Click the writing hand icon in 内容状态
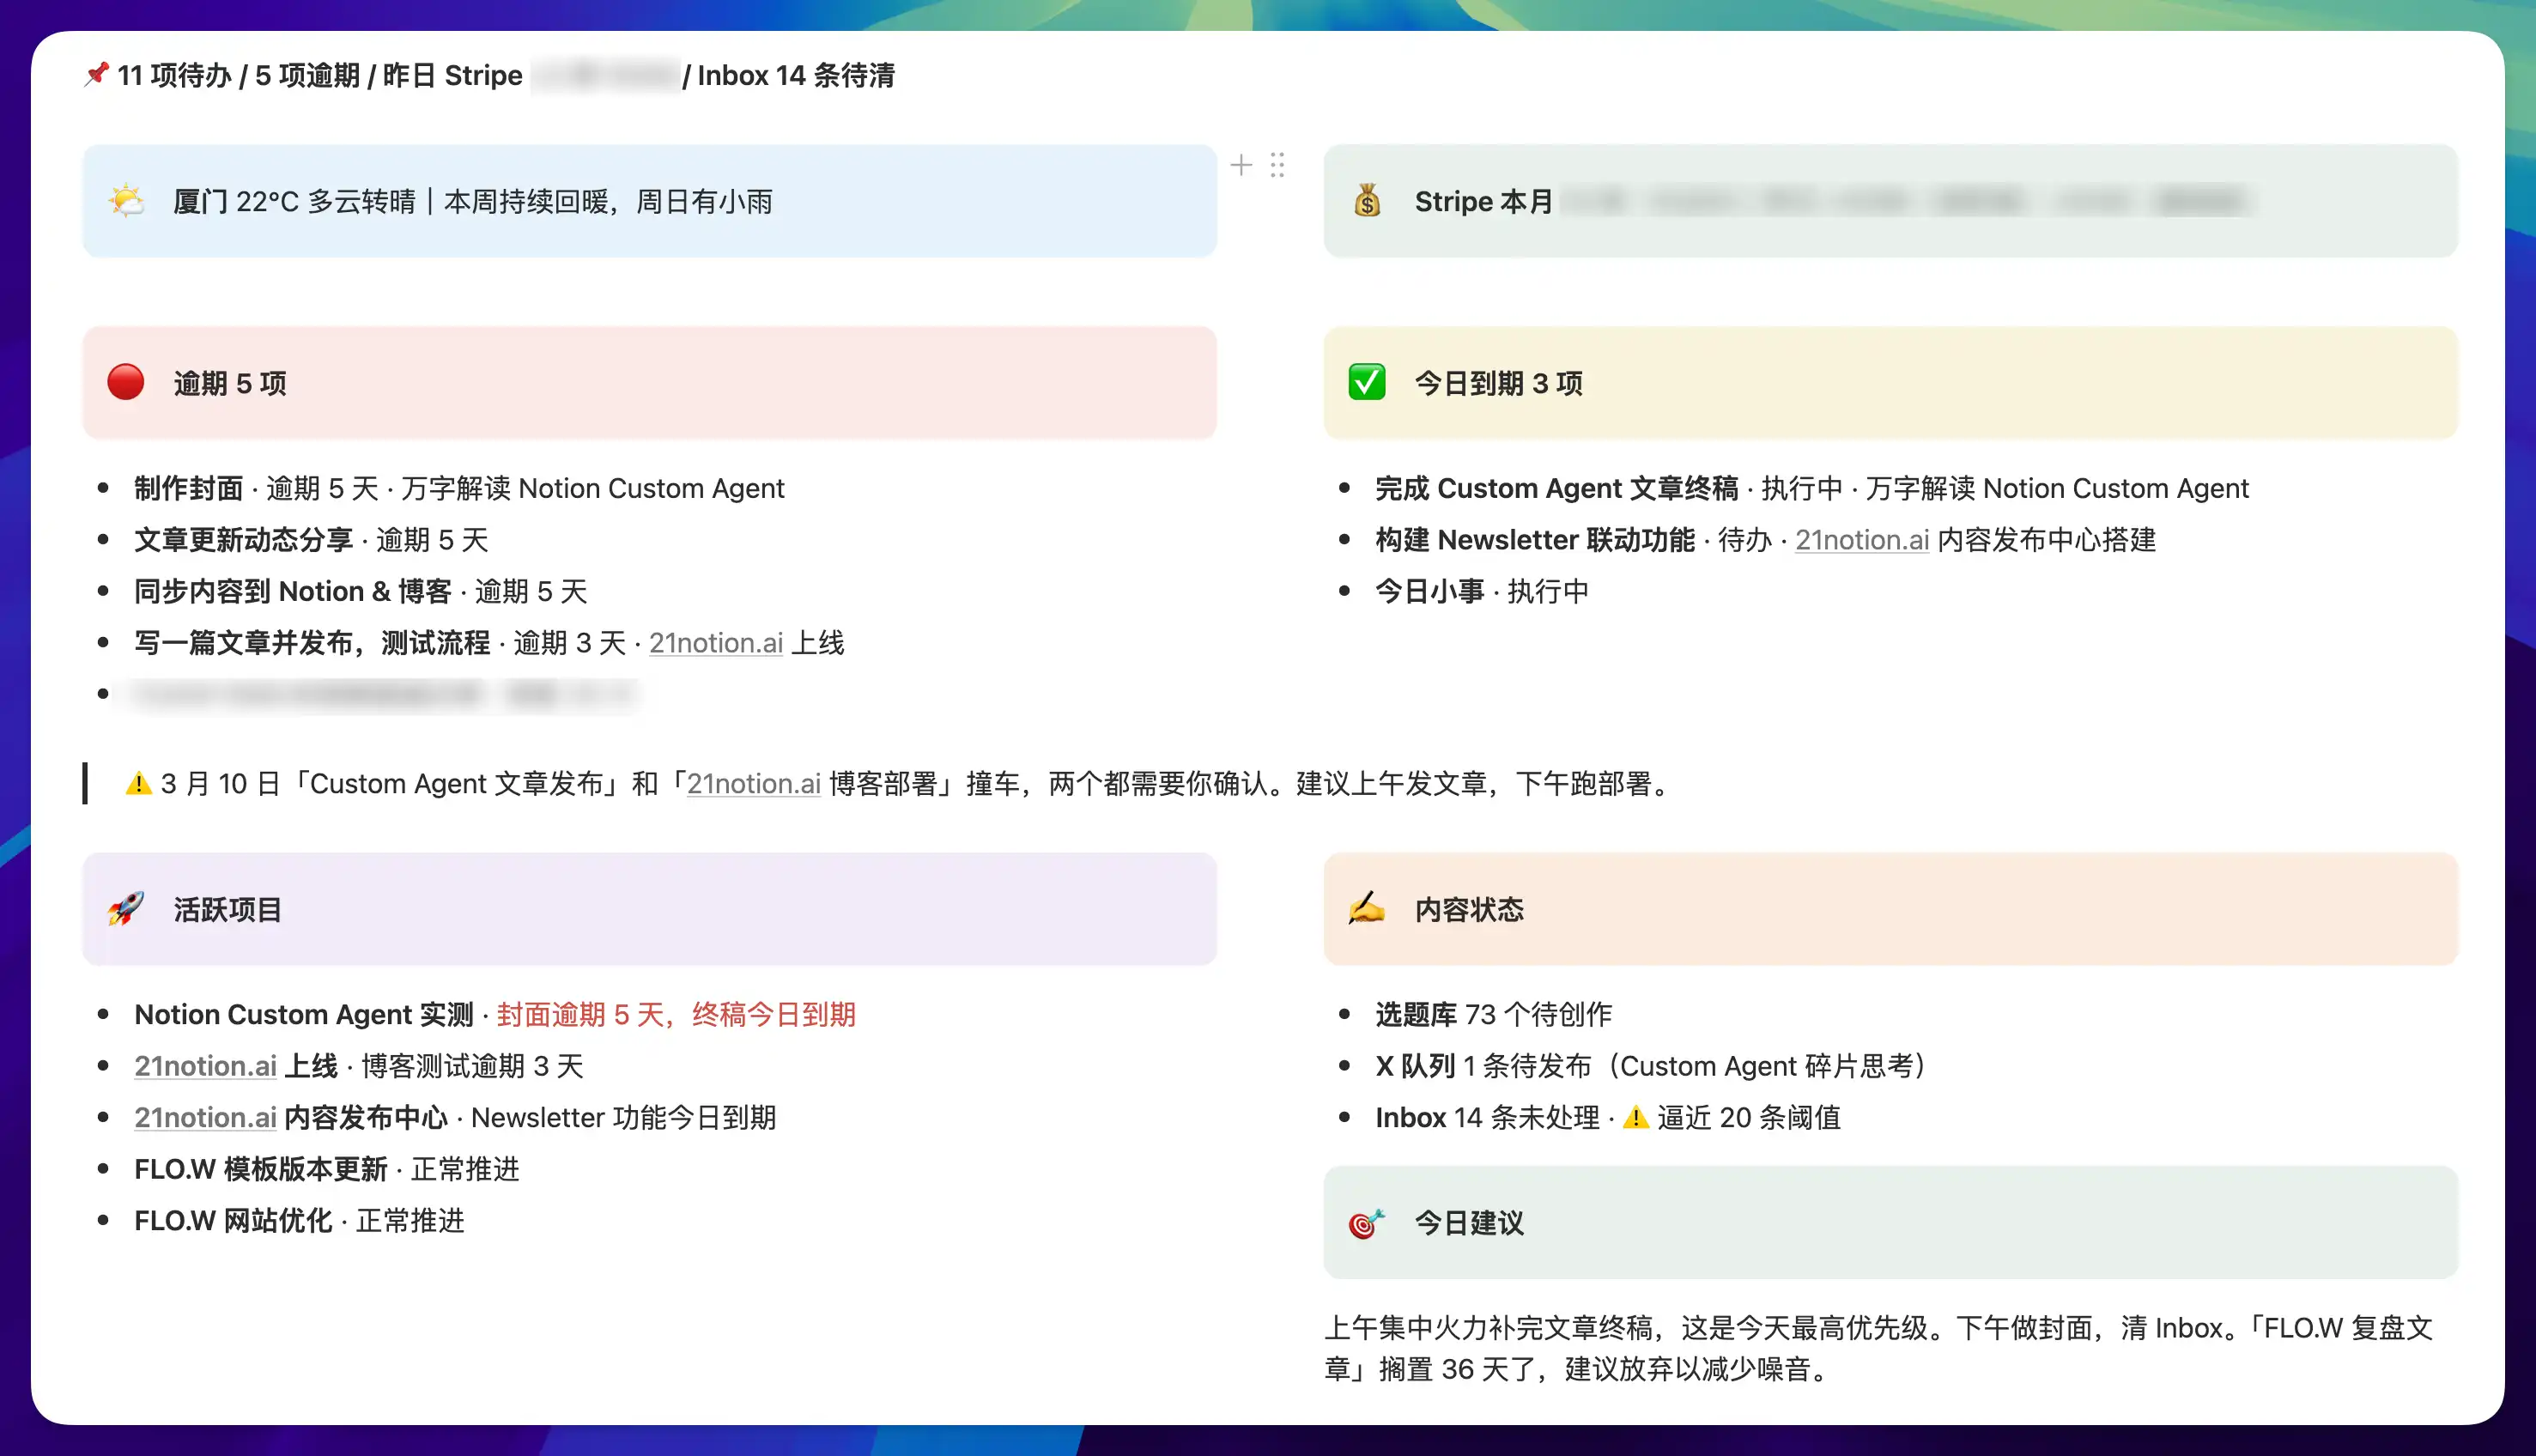Viewport: 2536px width, 1456px height. click(1366, 909)
